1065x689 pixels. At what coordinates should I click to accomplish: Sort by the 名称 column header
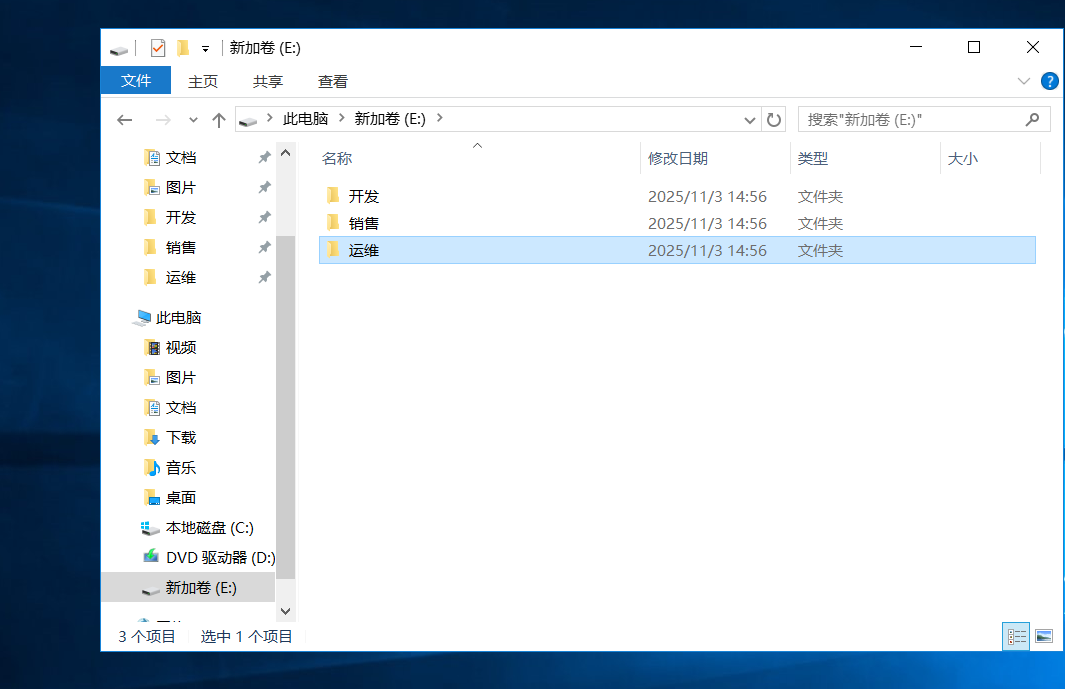click(337, 158)
